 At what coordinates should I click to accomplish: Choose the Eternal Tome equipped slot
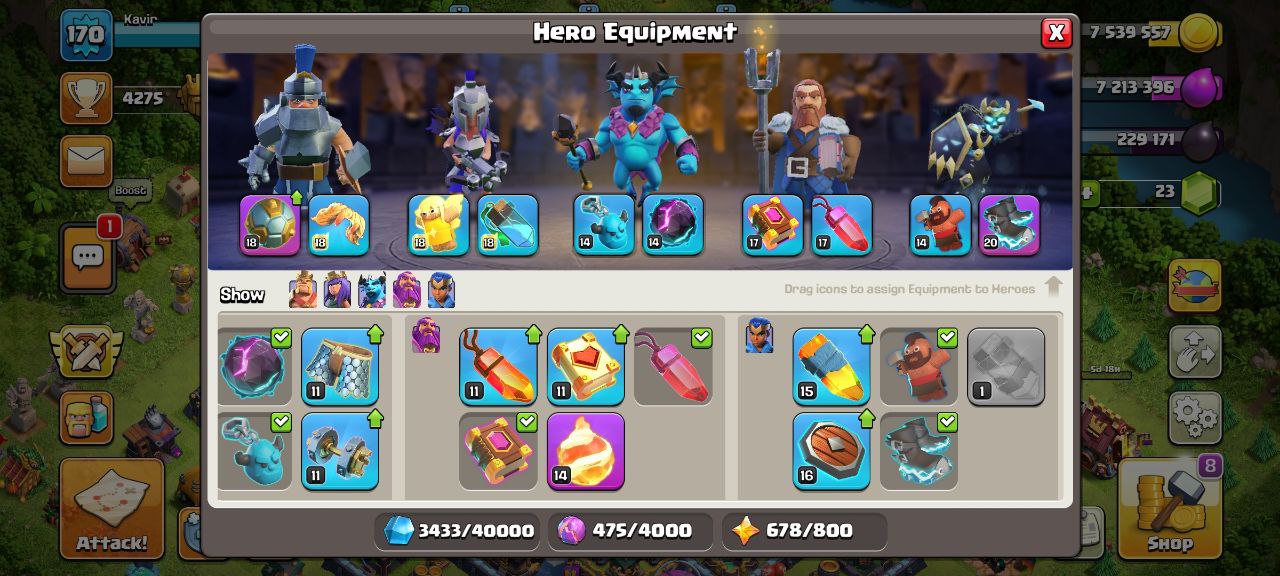[x=773, y=225]
